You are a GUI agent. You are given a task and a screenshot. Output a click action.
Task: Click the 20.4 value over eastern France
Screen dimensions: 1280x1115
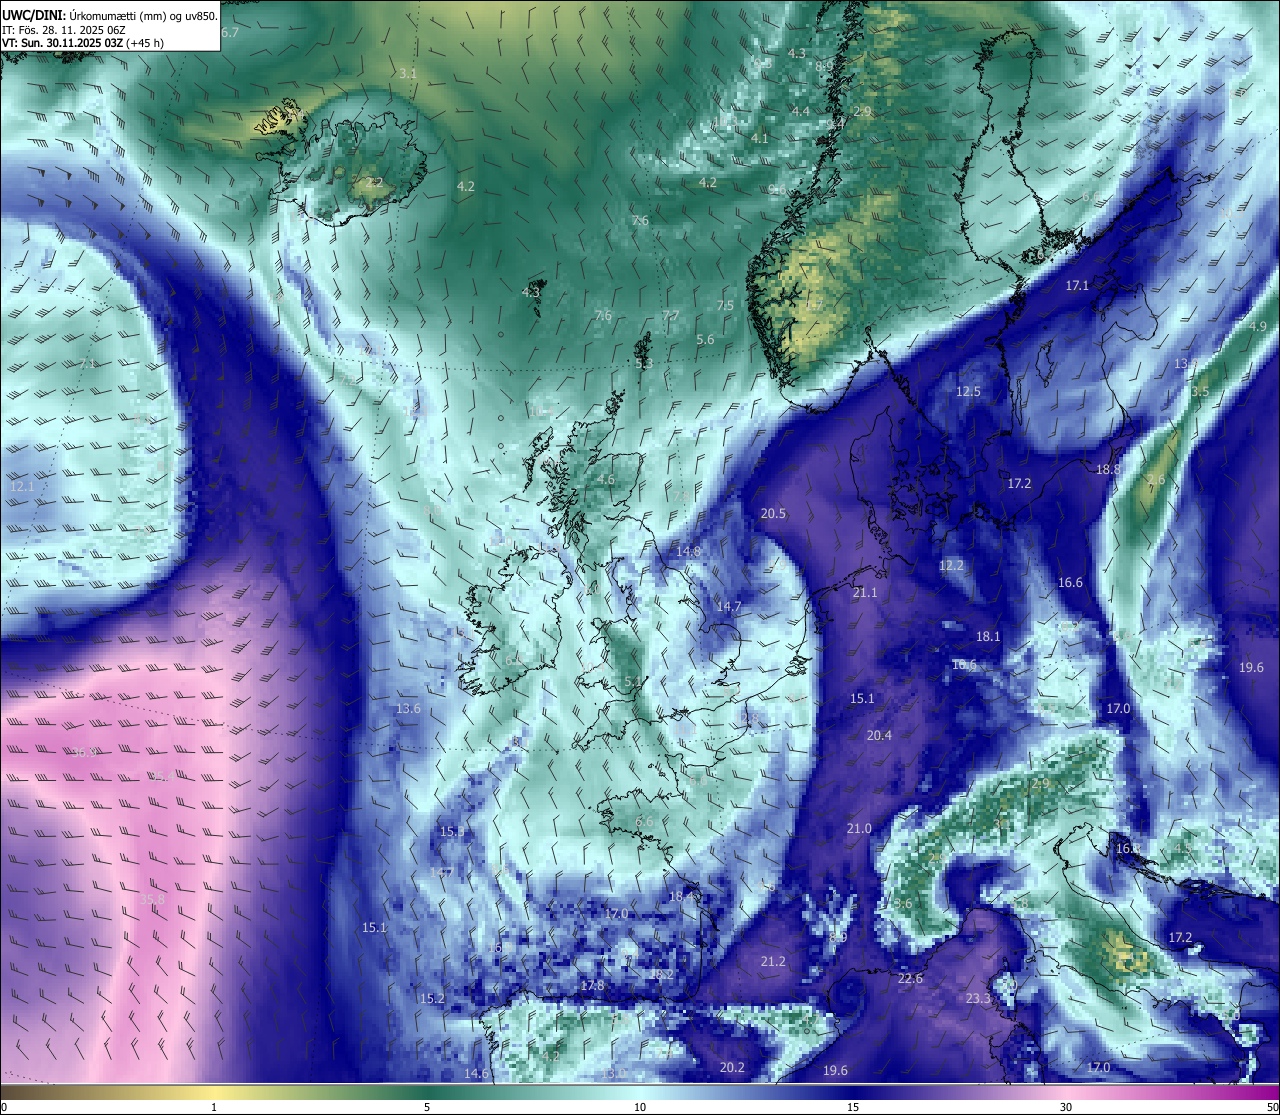point(879,736)
